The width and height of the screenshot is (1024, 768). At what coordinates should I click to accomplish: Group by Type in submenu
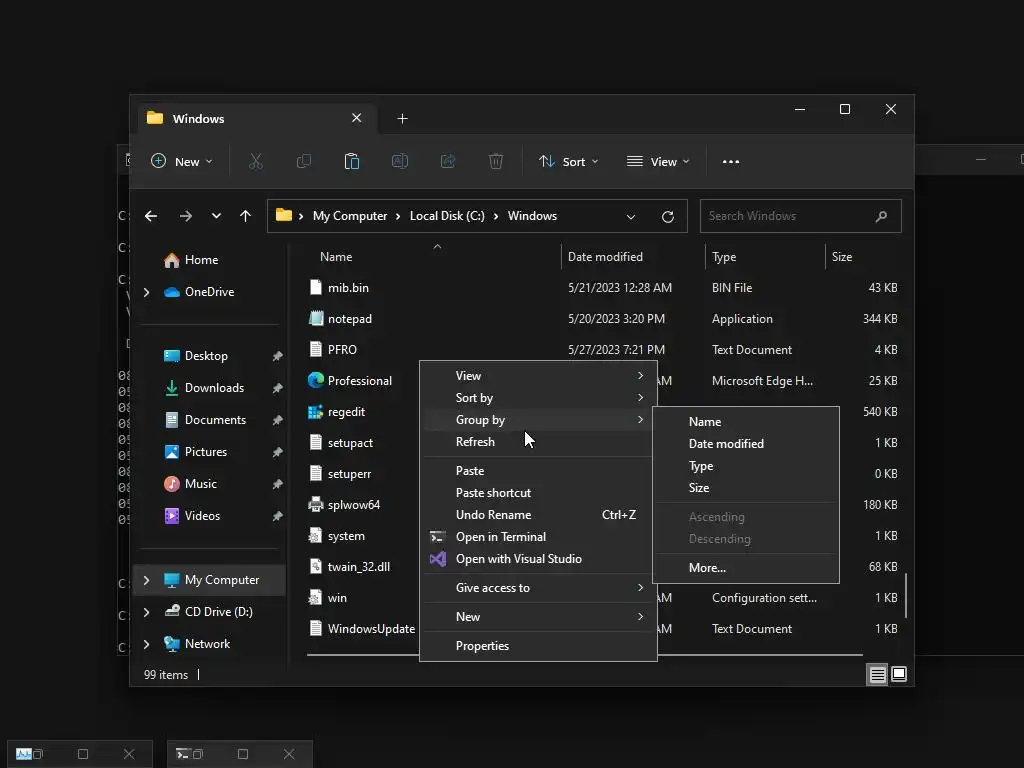point(746,466)
